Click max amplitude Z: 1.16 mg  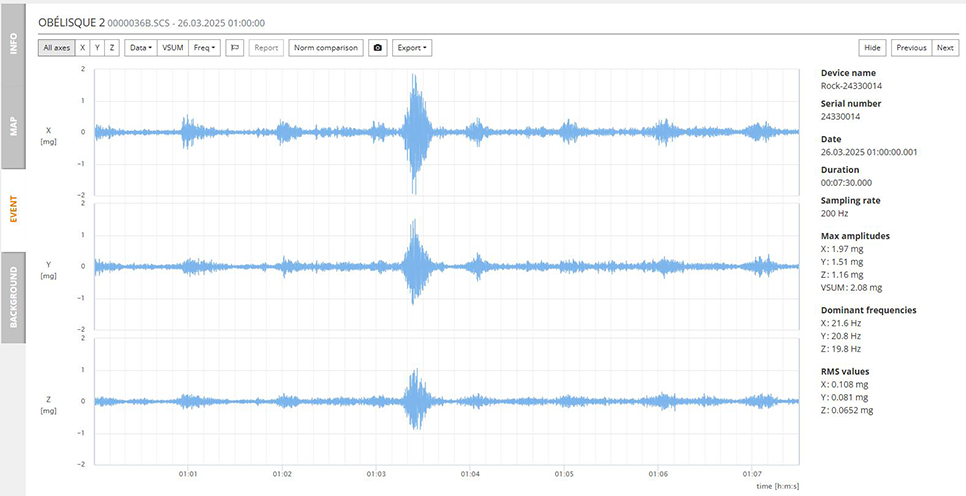[x=842, y=275]
